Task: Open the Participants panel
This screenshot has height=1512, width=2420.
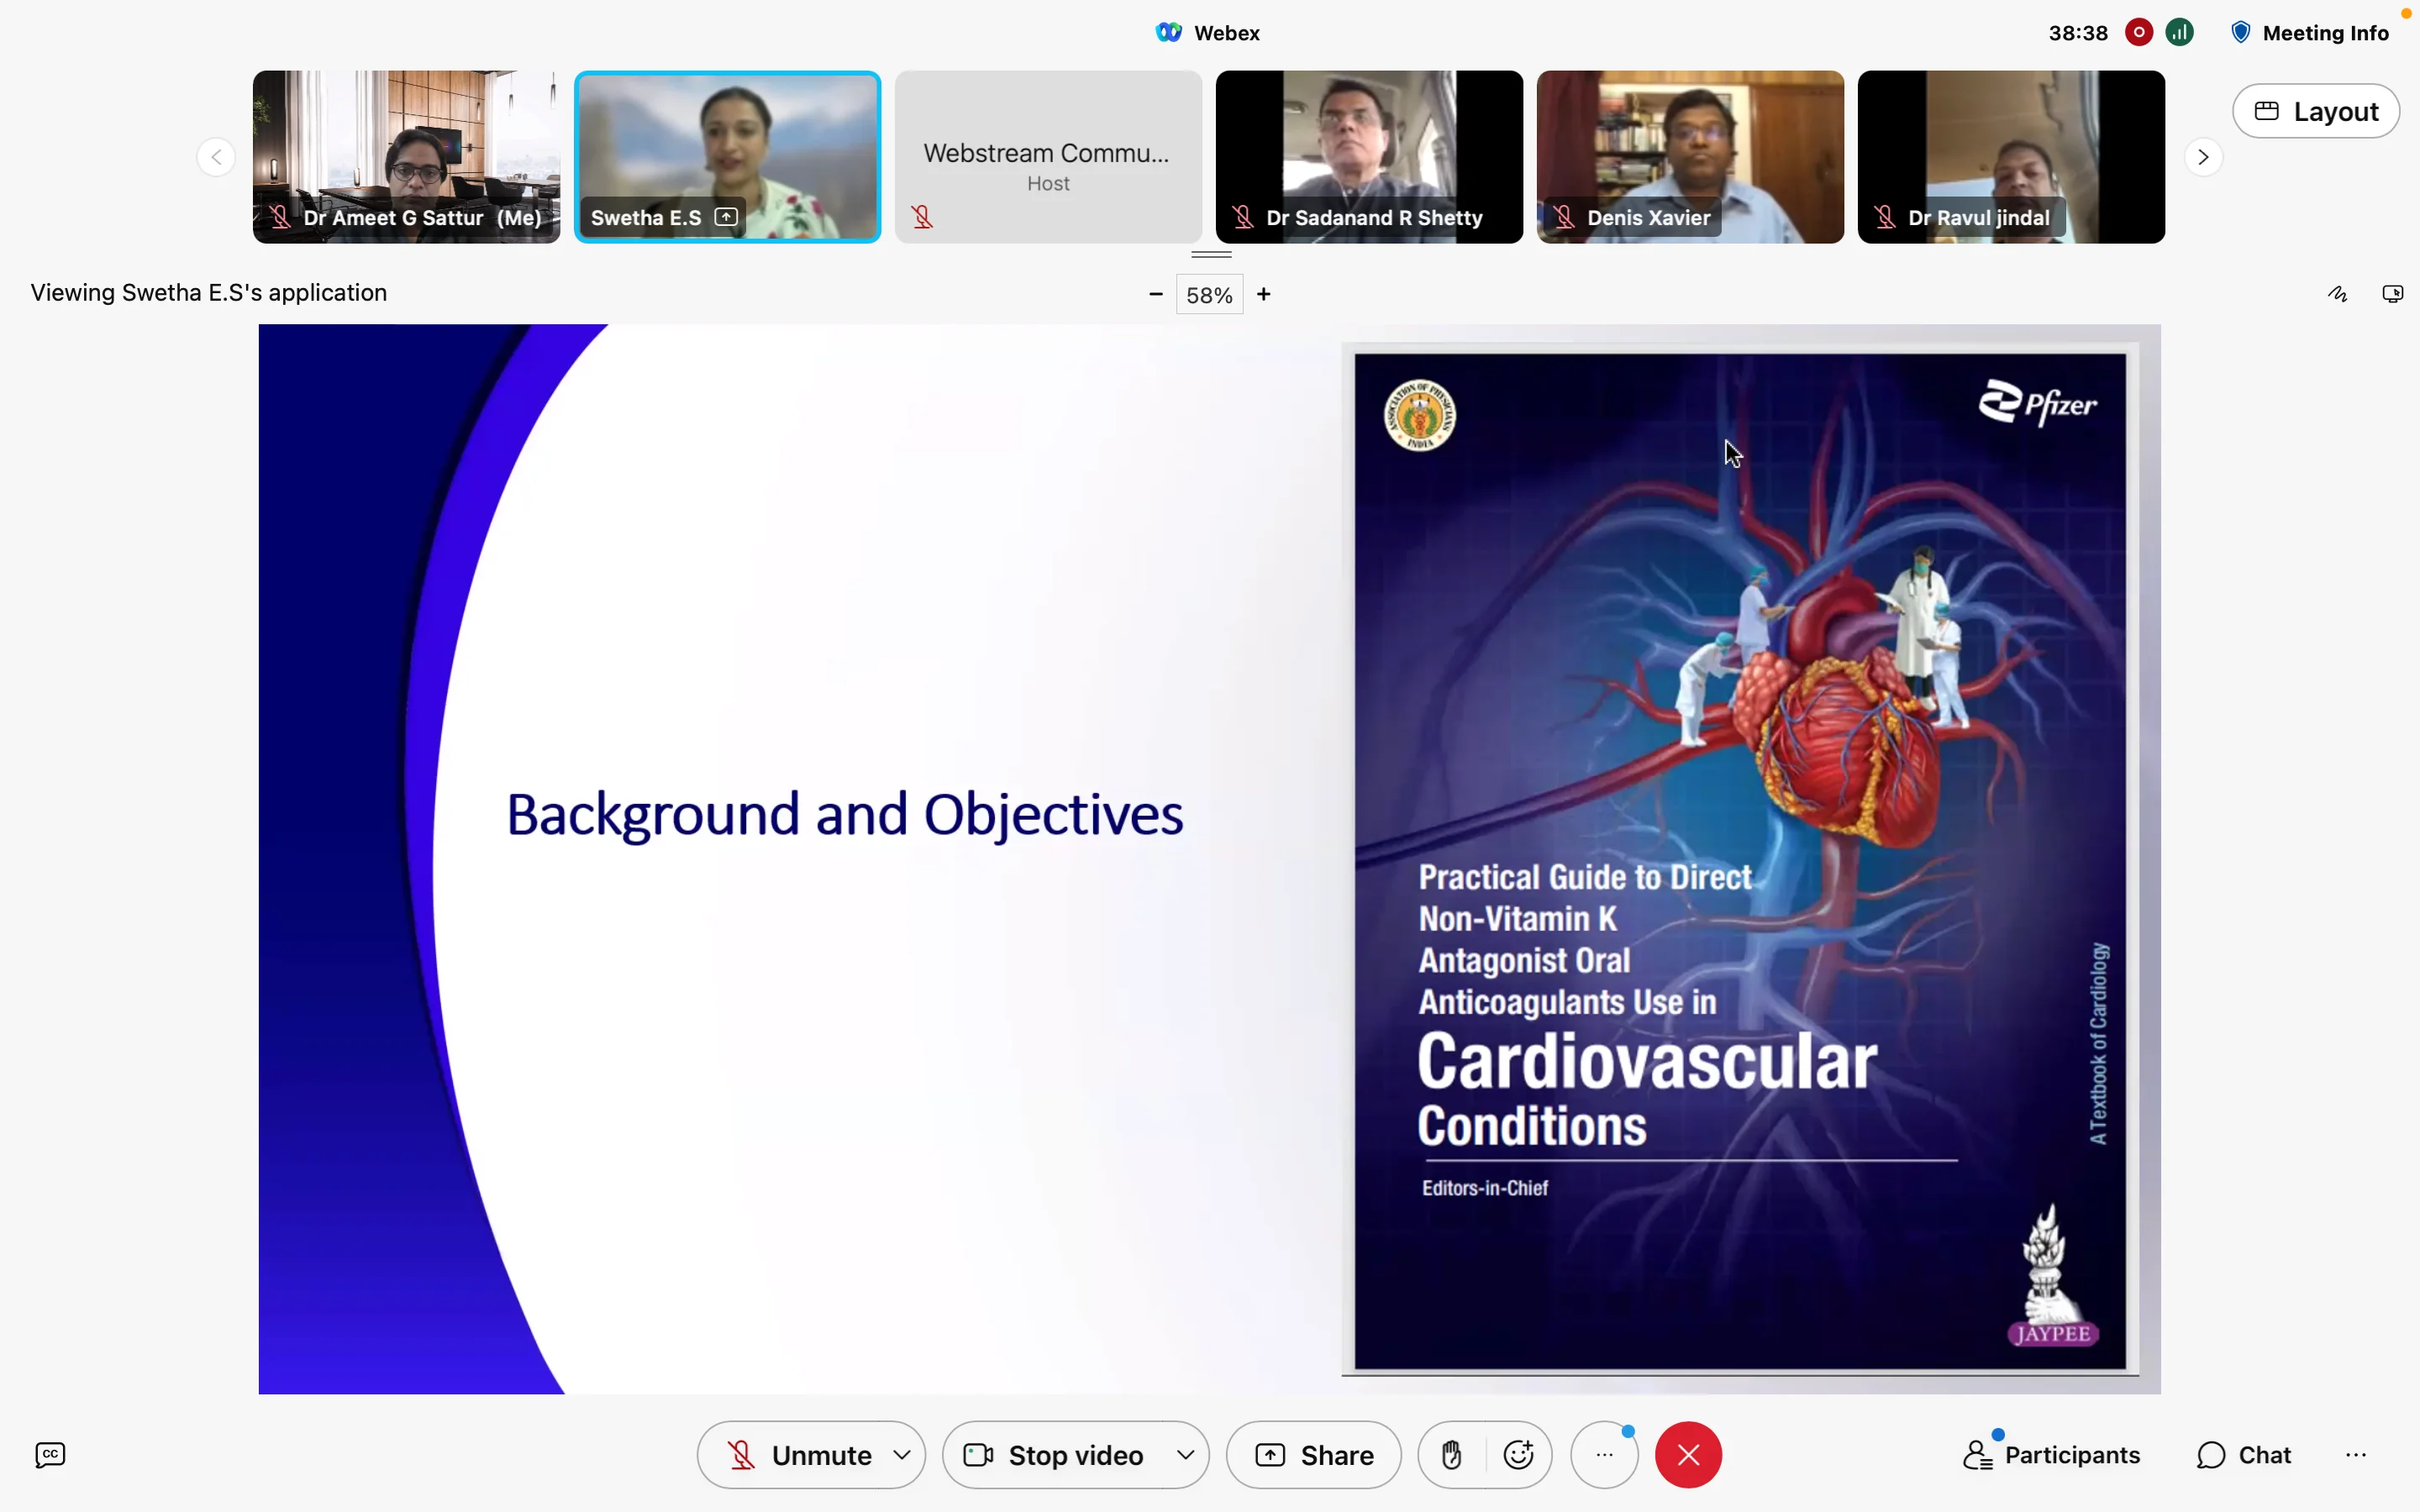Action: [x=2051, y=1455]
